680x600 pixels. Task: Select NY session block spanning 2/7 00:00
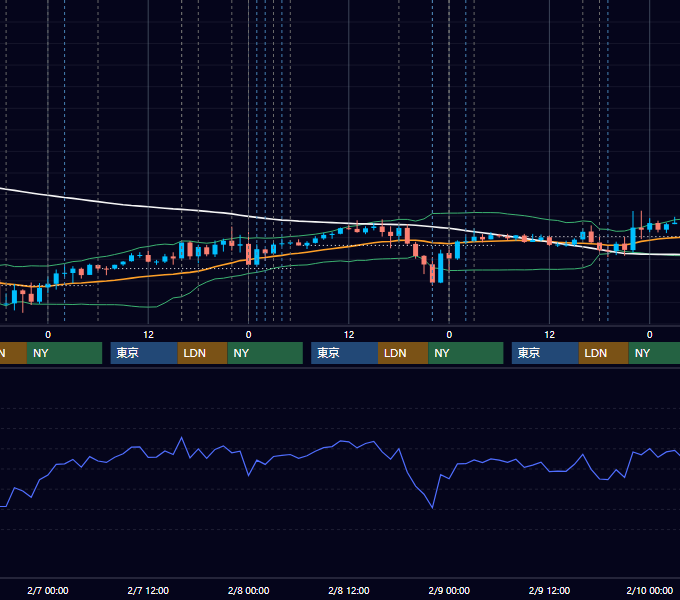64,353
